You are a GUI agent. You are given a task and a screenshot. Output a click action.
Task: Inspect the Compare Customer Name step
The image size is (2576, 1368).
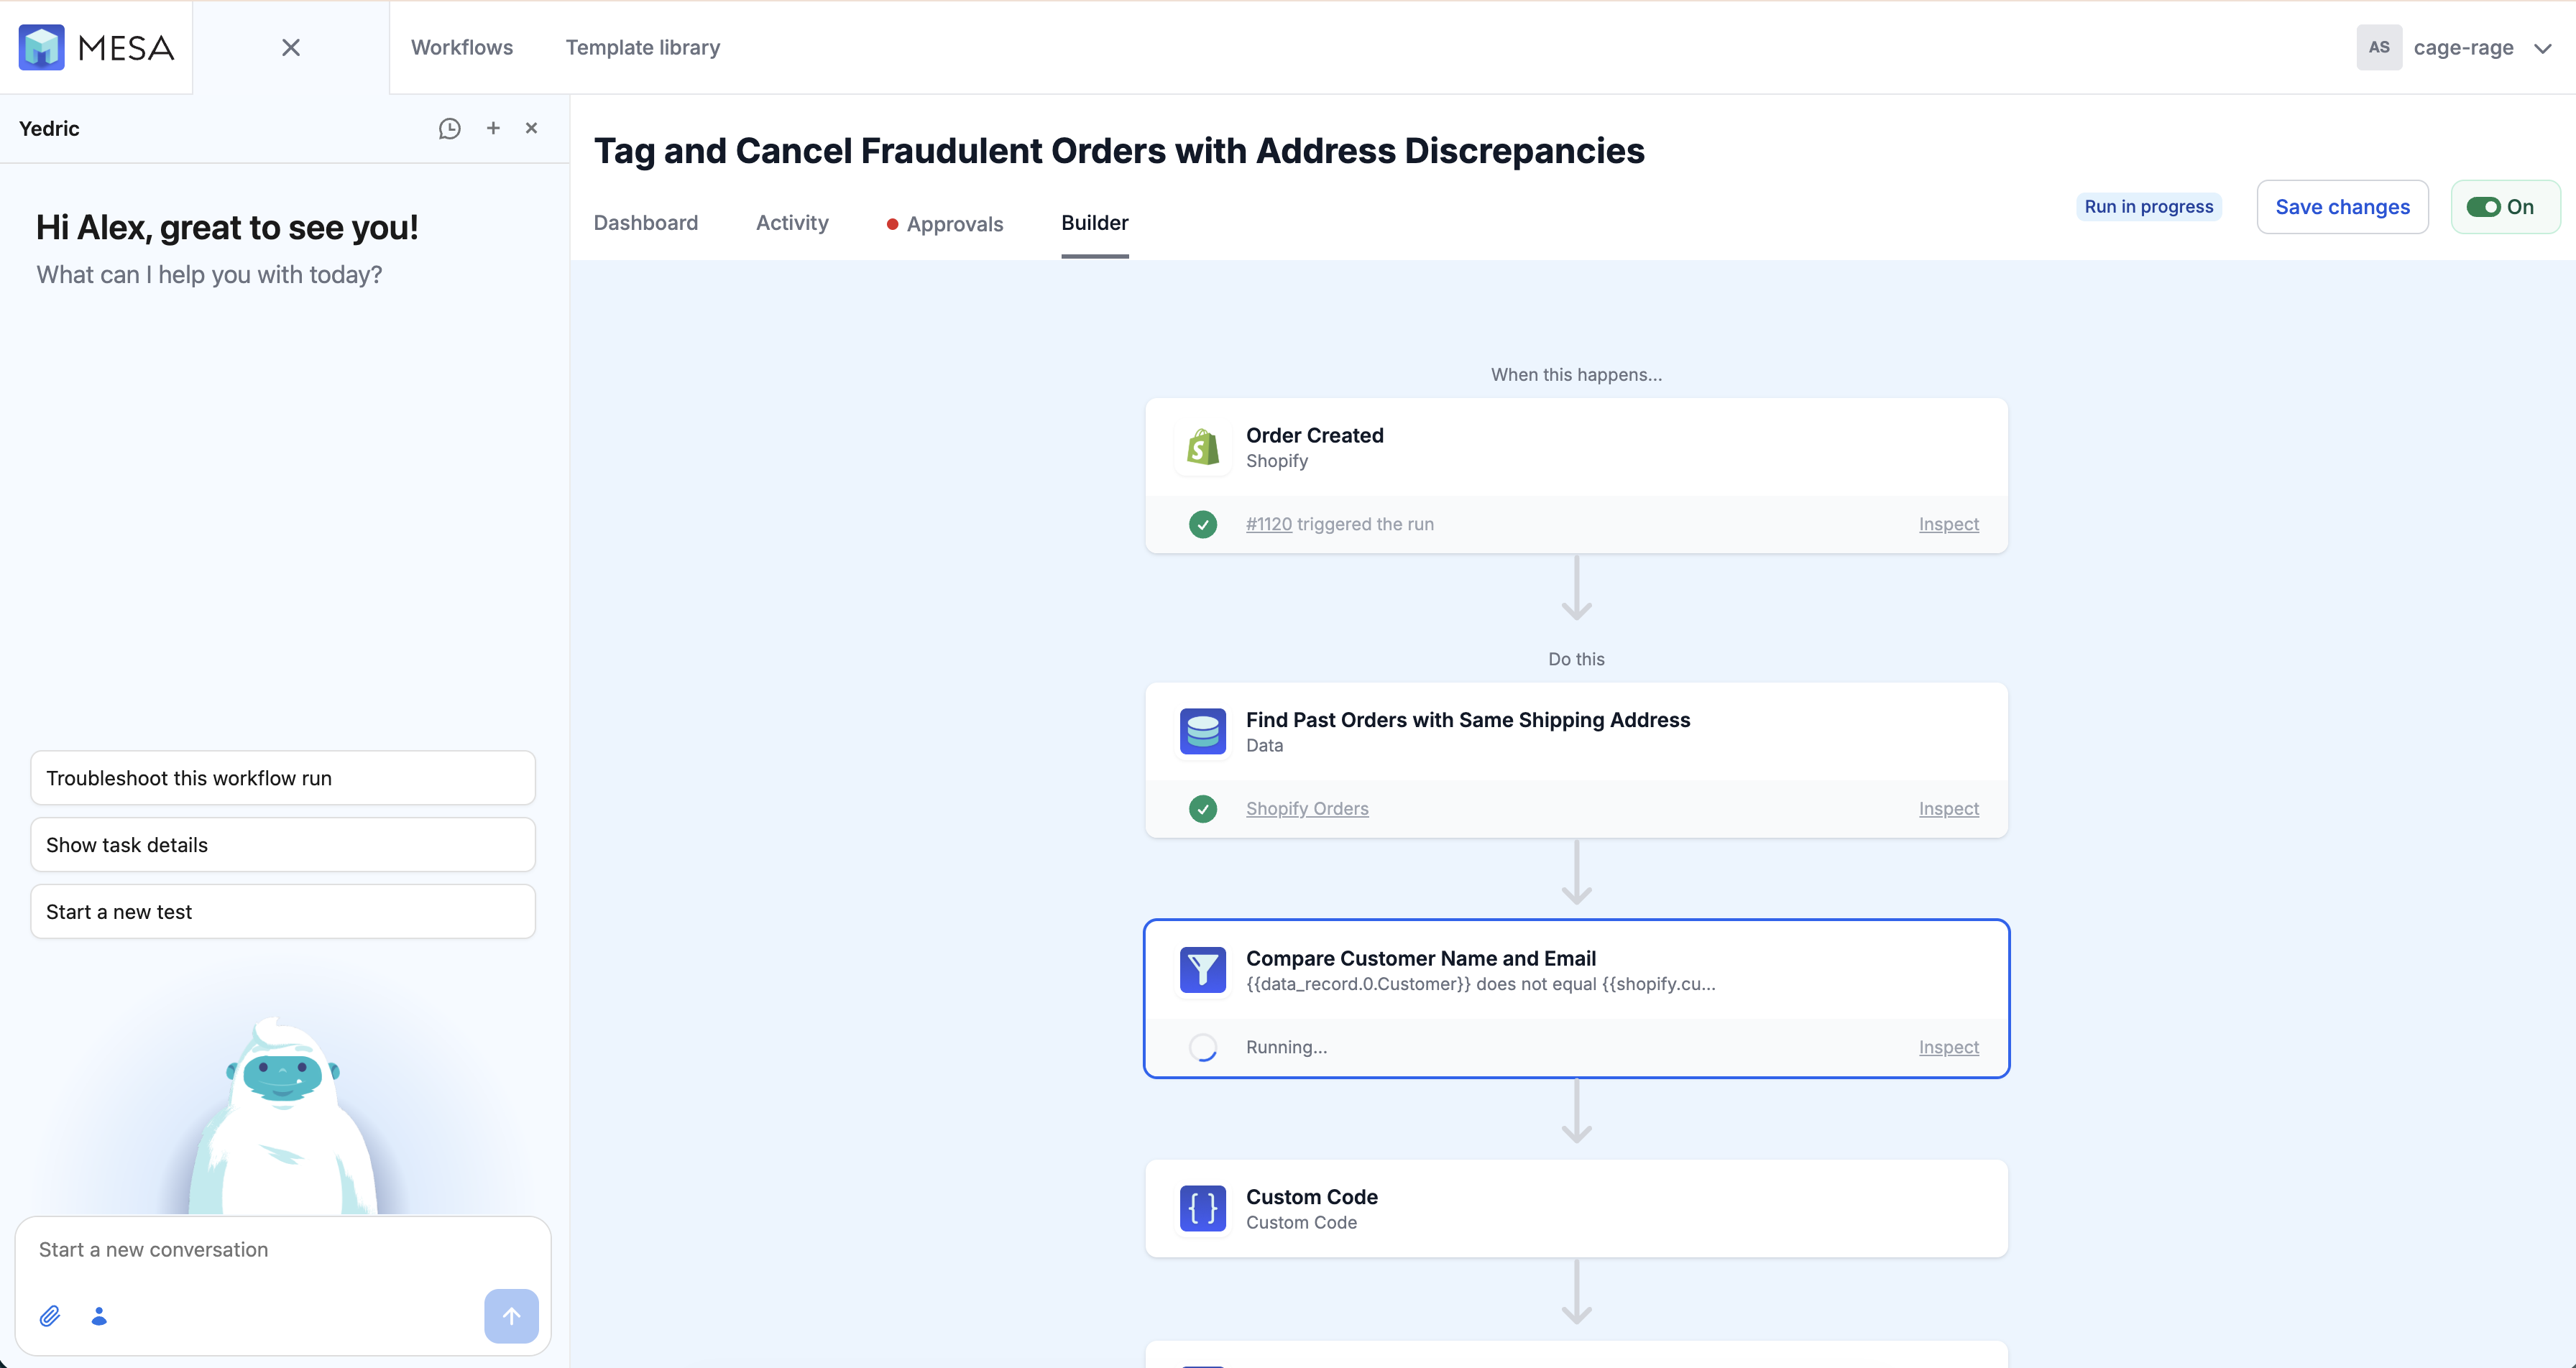[x=1948, y=1047]
